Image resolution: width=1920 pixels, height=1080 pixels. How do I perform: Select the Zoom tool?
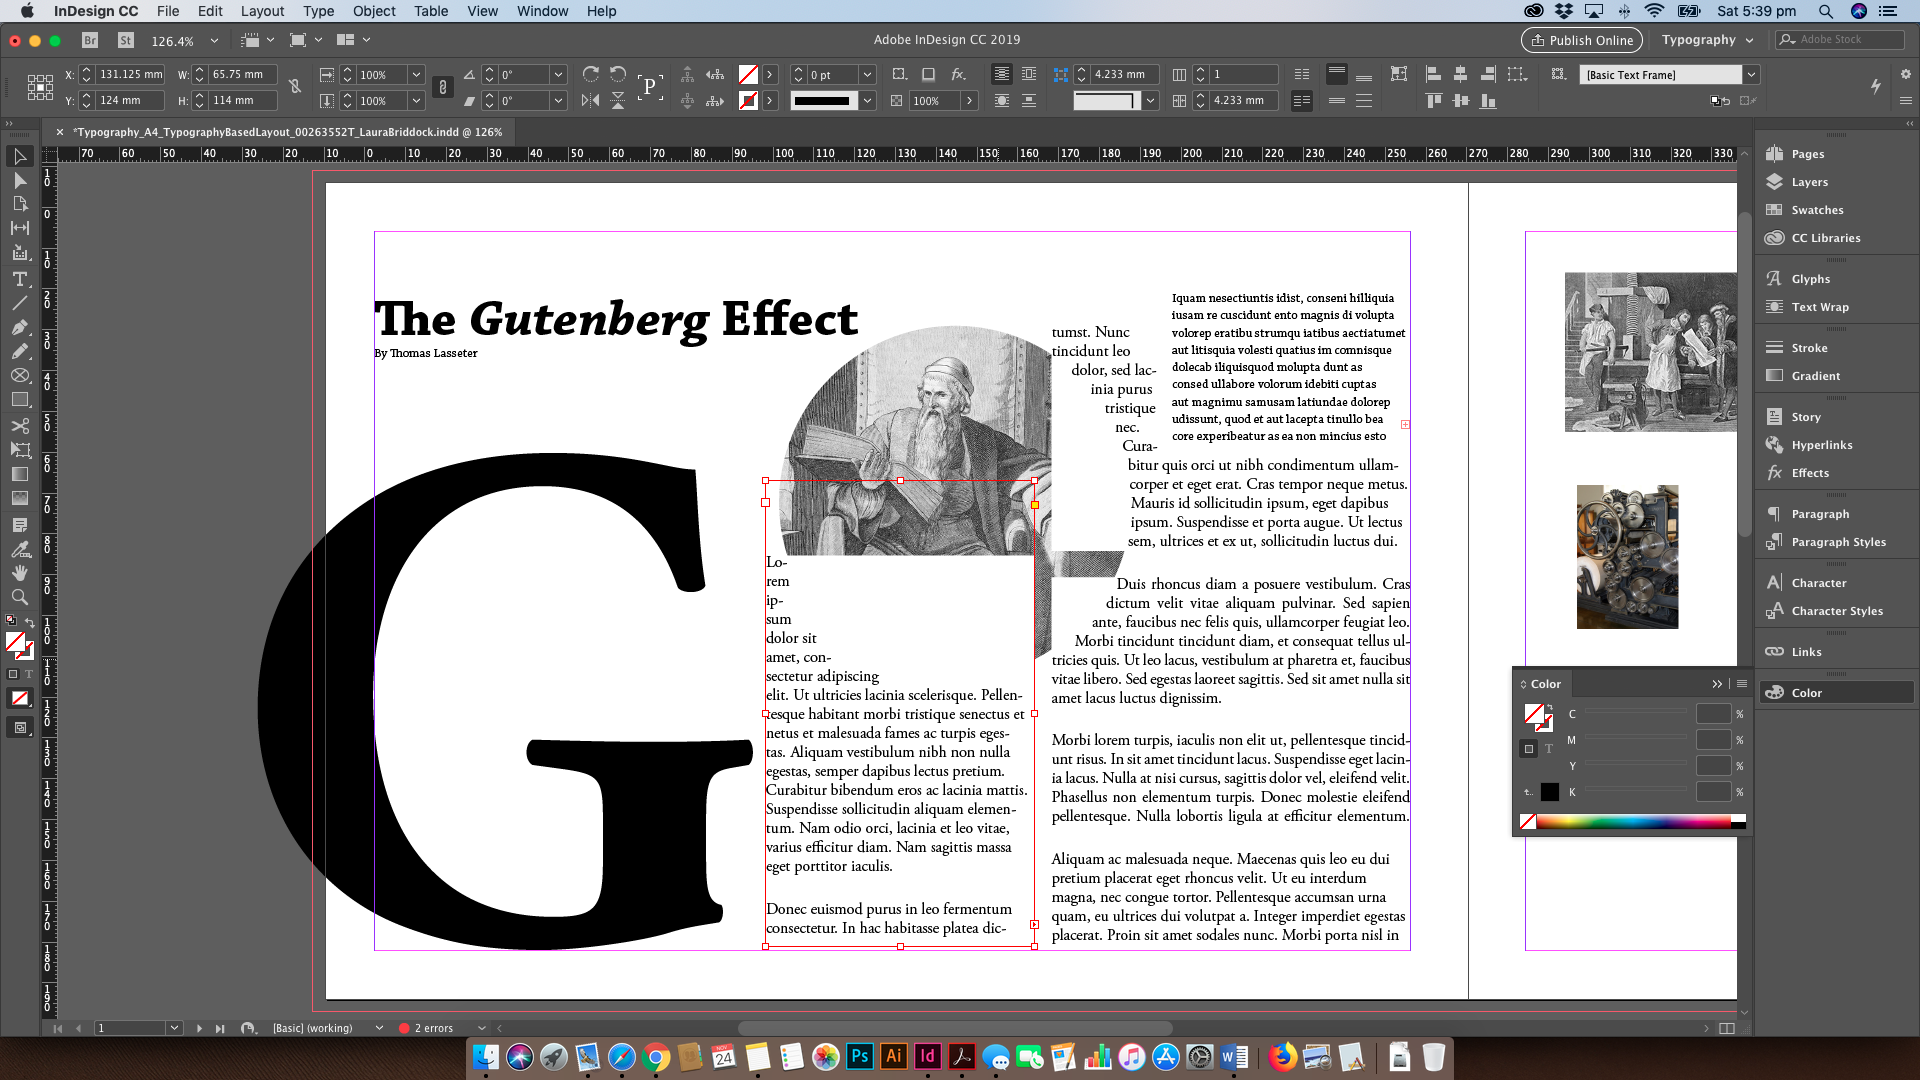tap(19, 597)
